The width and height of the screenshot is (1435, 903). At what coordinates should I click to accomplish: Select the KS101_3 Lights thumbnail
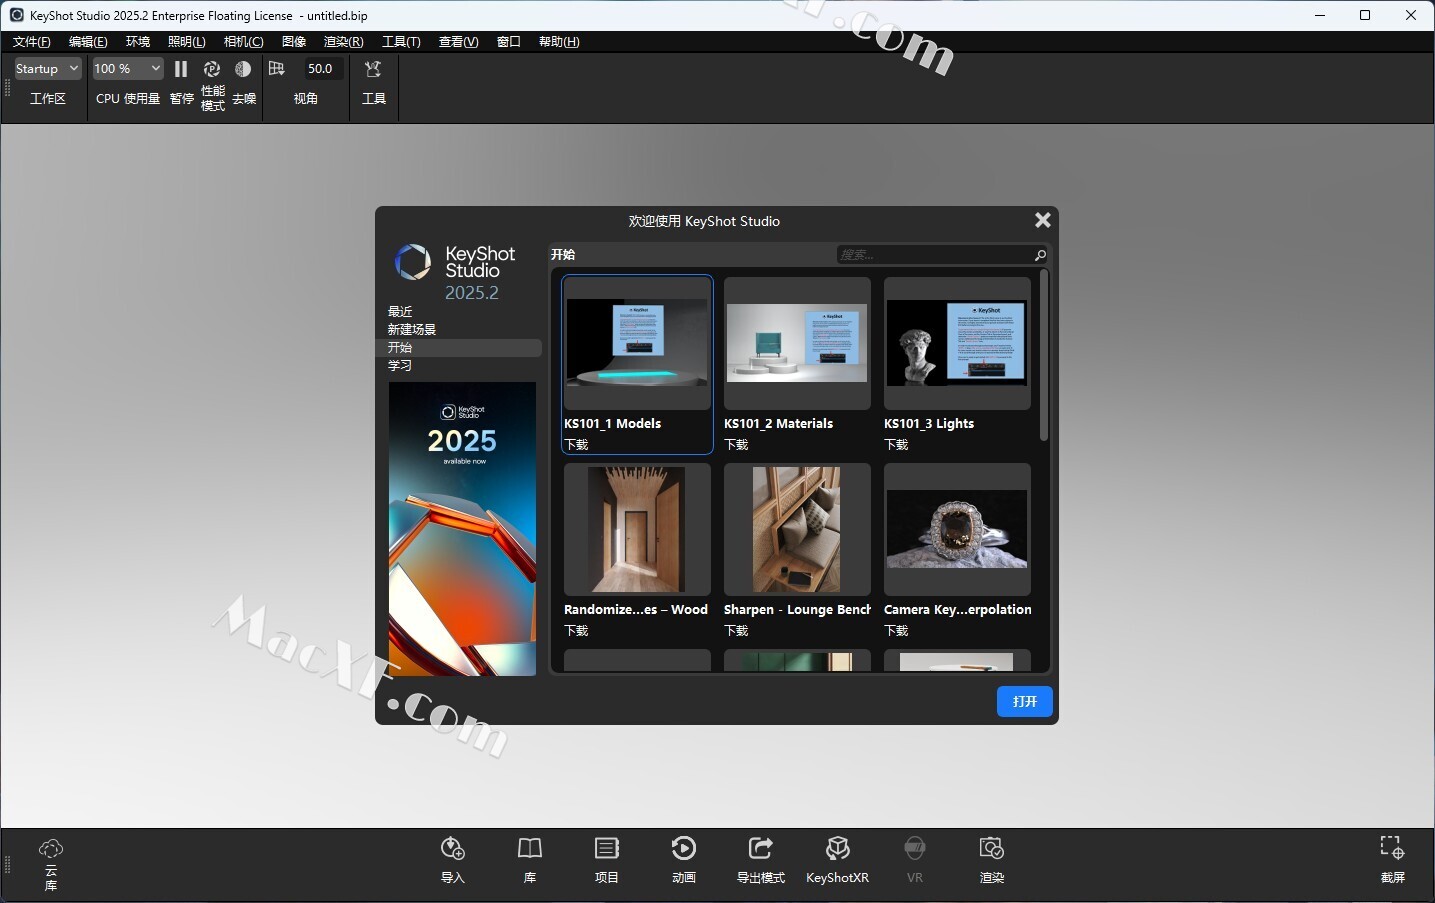[957, 343]
